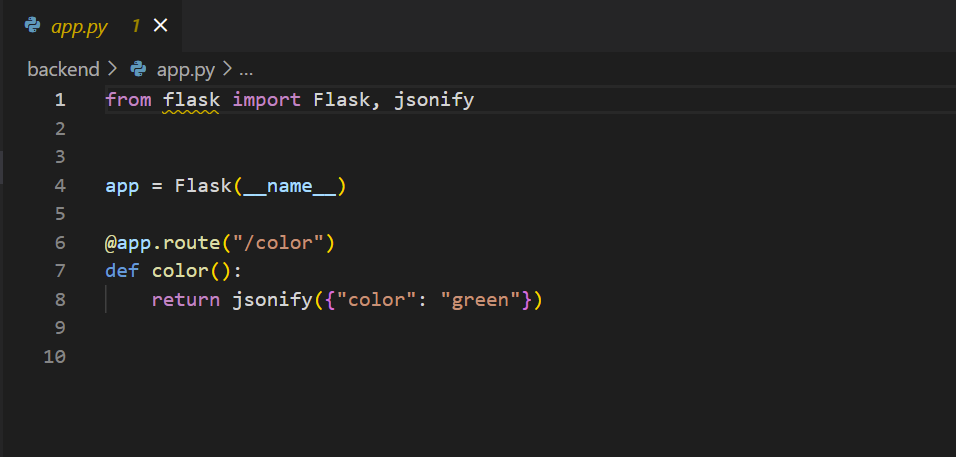The width and height of the screenshot is (956, 457).
Task: Open the app.py breadcrumb item
Action: pos(185,70)
